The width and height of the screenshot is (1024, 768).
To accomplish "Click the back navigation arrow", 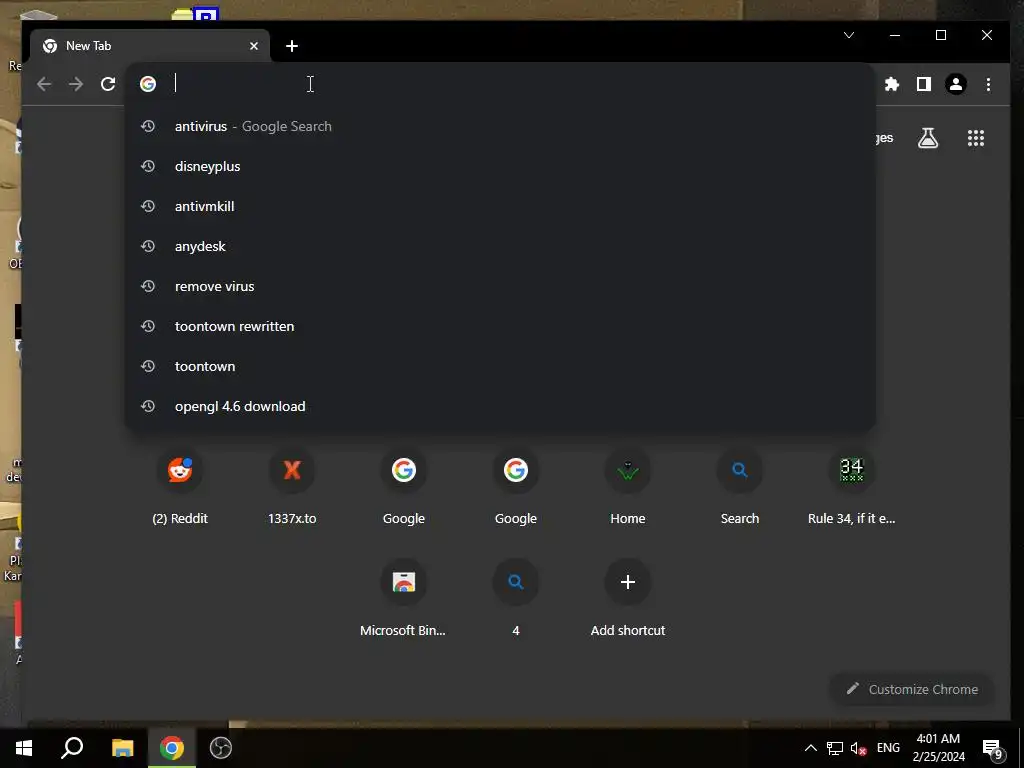I will pos(44,84).
